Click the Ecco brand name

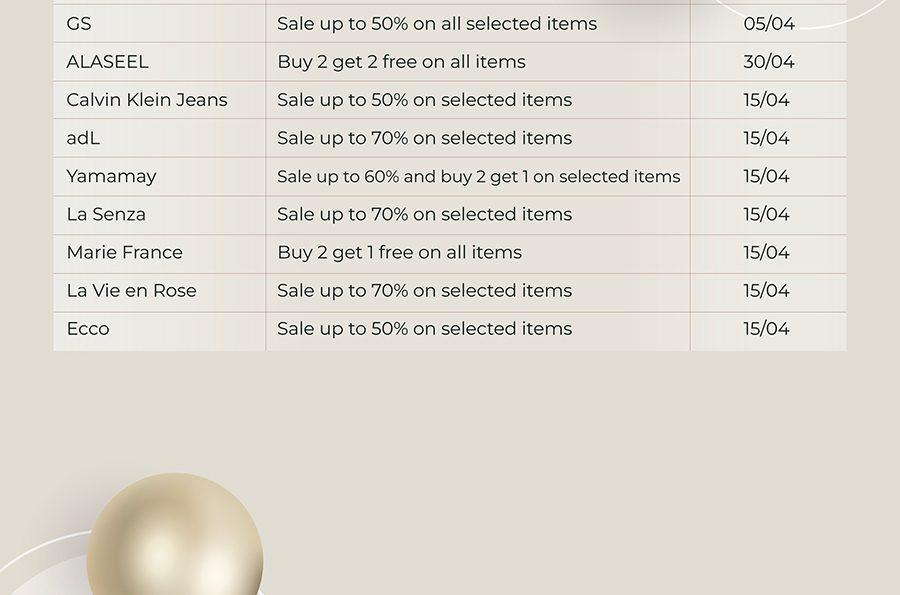point(88,329)
